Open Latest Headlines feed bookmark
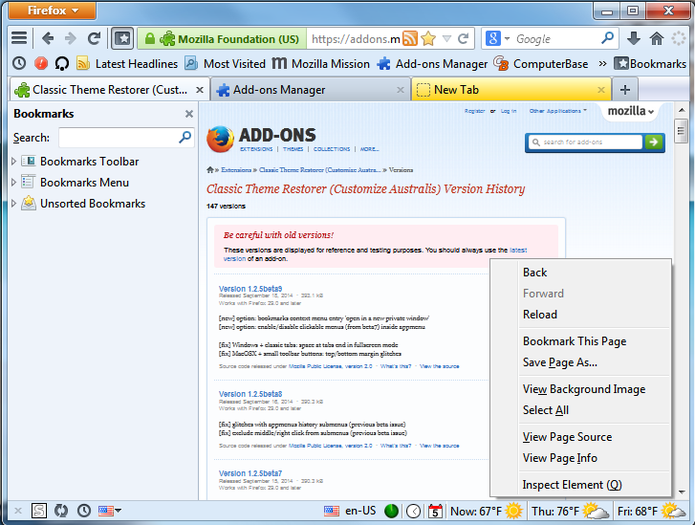 pos(127,64)
